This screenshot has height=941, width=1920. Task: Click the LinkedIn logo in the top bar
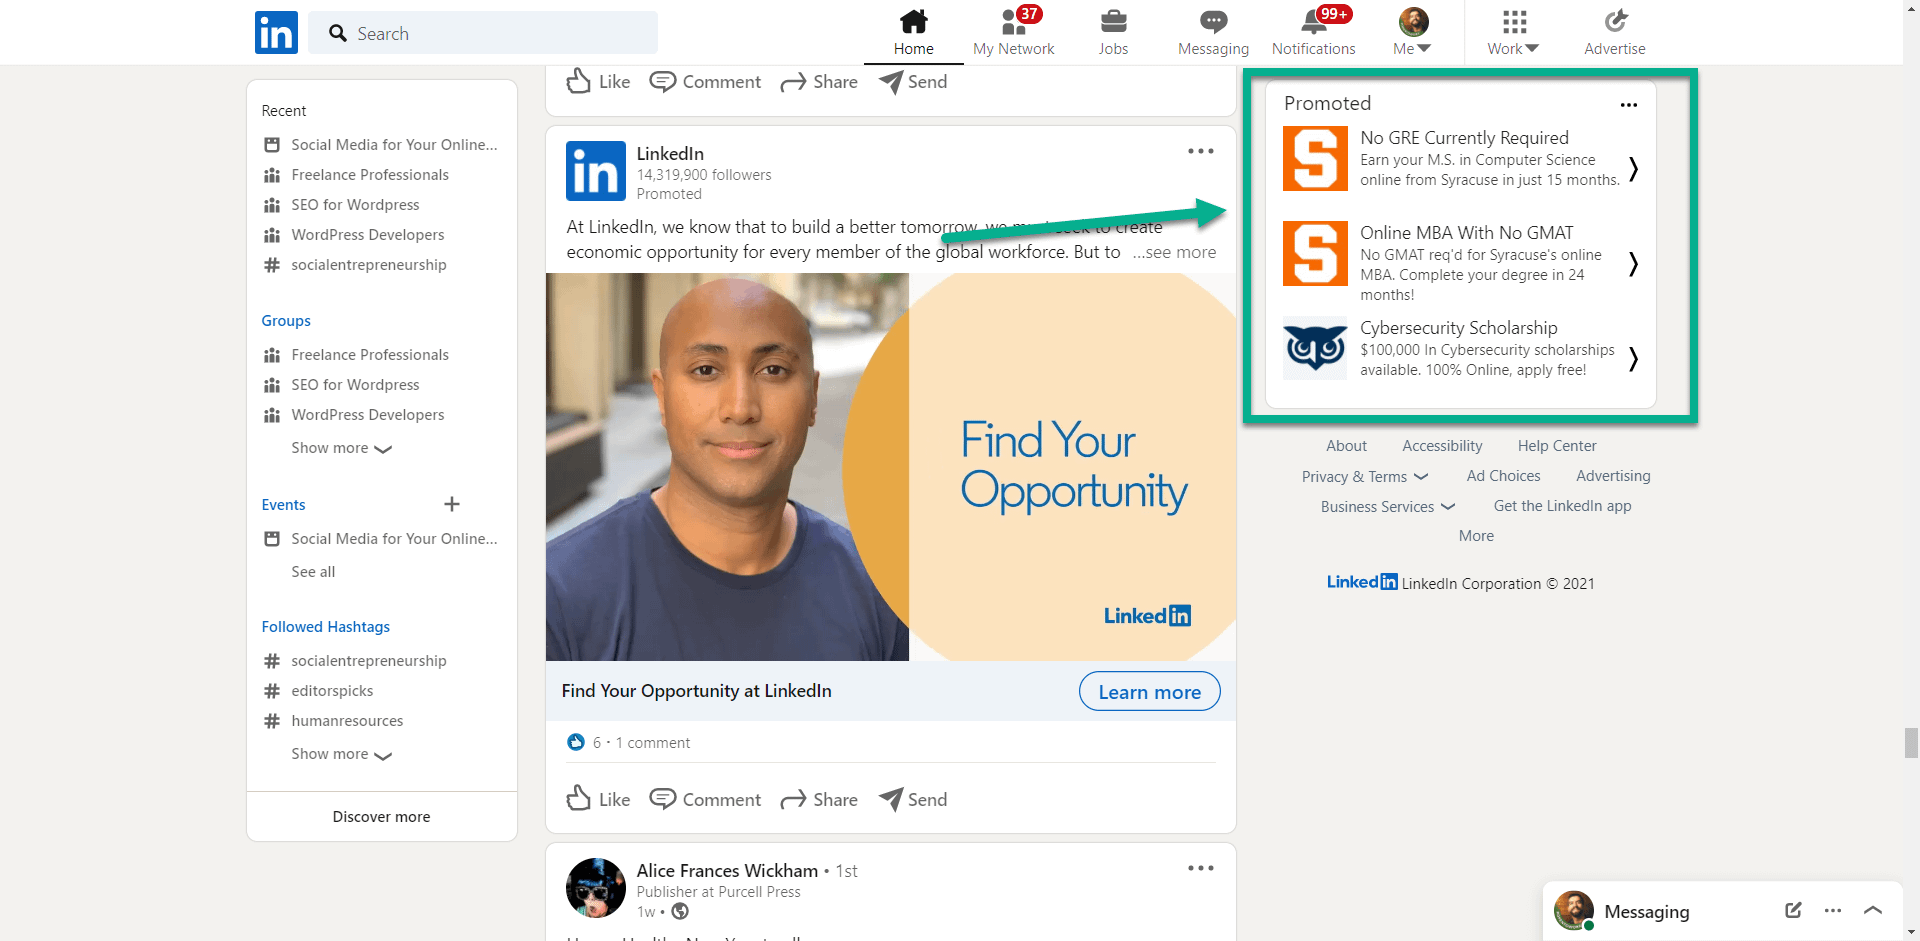(x=276, y=32)
